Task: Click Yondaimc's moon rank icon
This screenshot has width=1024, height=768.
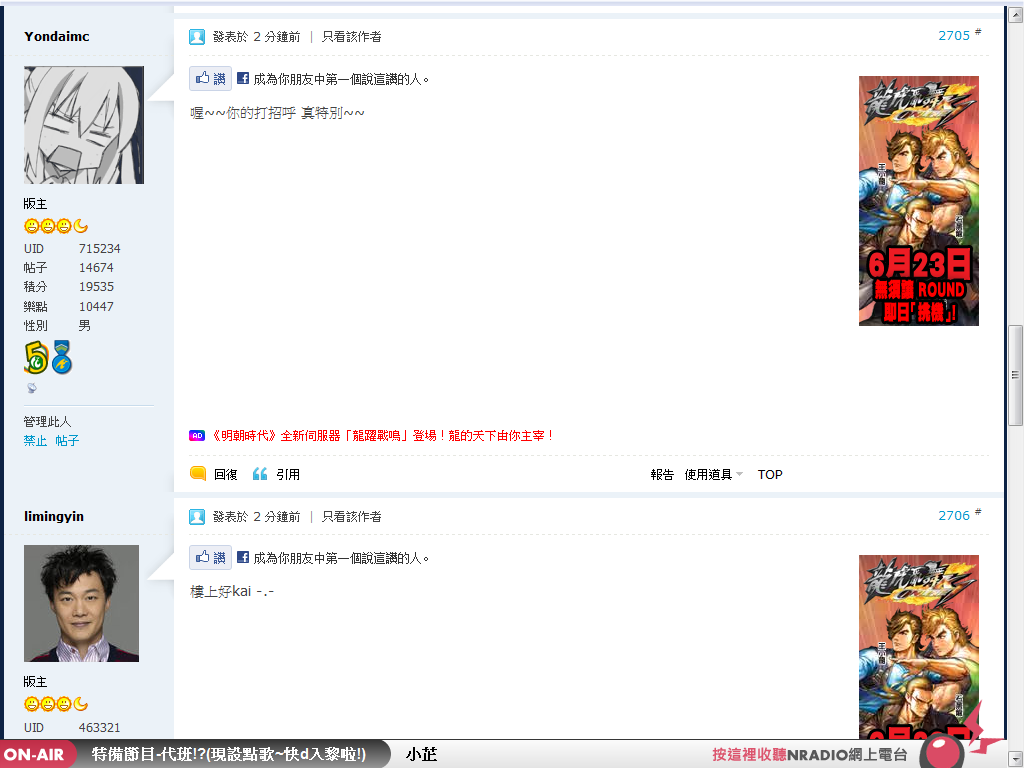Action: (x=80, y=226)
